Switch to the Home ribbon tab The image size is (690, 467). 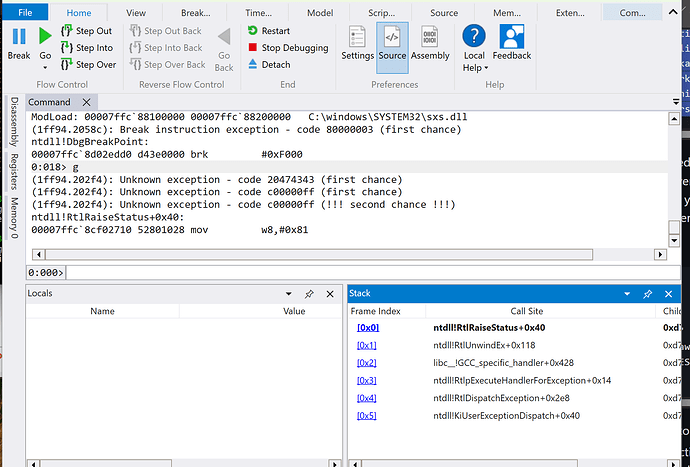point(79,13)
